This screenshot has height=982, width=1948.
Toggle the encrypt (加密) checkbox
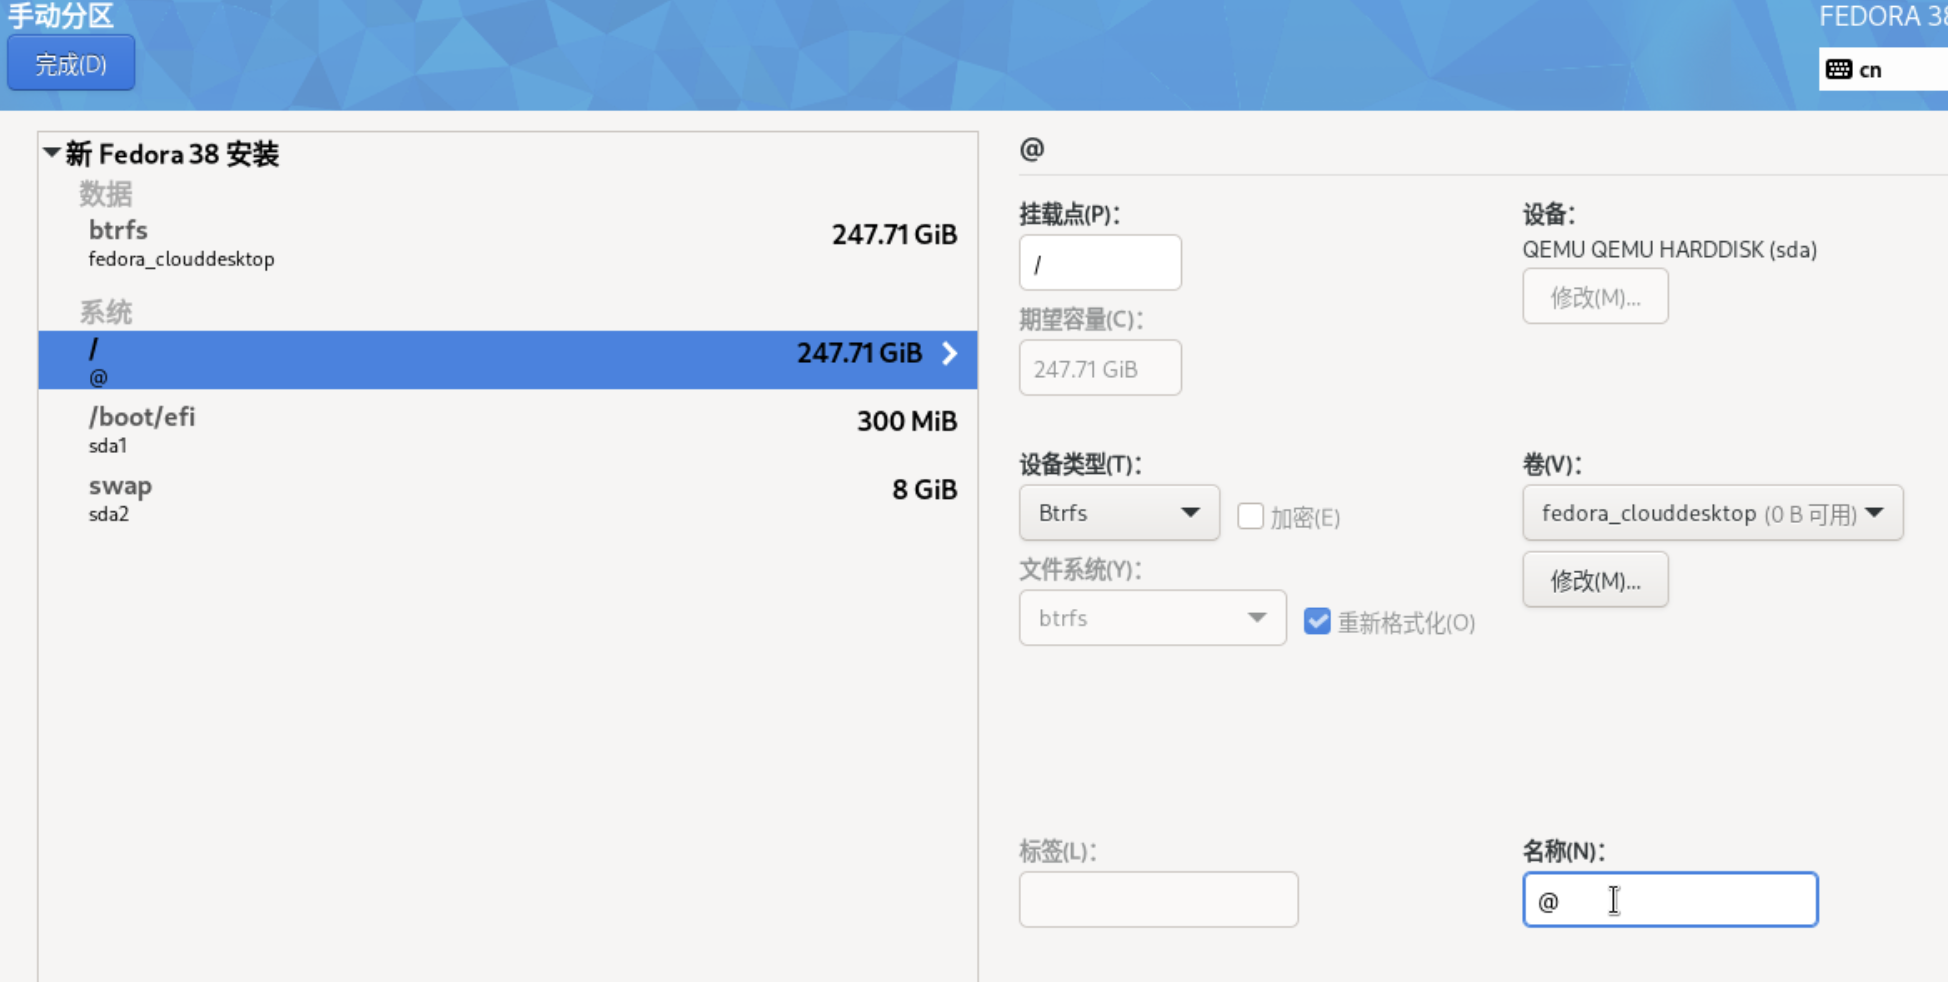[x=1250, y=516]
